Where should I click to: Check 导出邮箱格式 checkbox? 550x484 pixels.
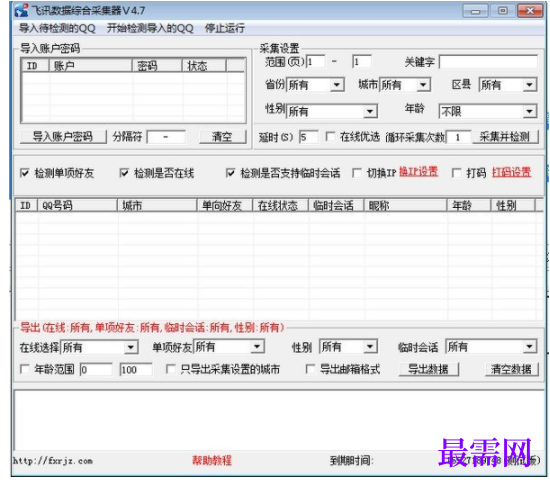click(310, 369)
